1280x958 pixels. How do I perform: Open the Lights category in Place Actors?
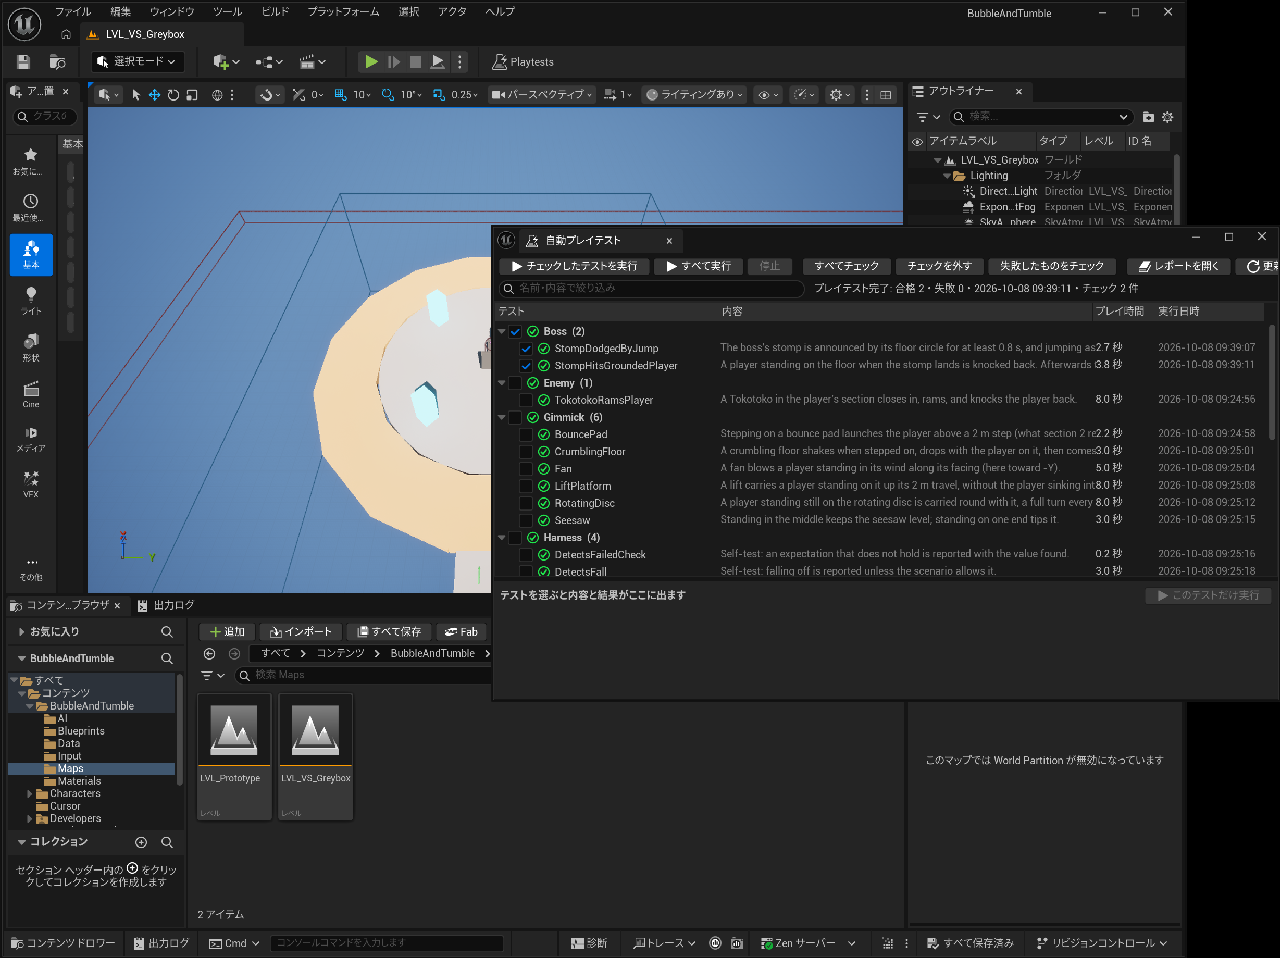(31, 300)
